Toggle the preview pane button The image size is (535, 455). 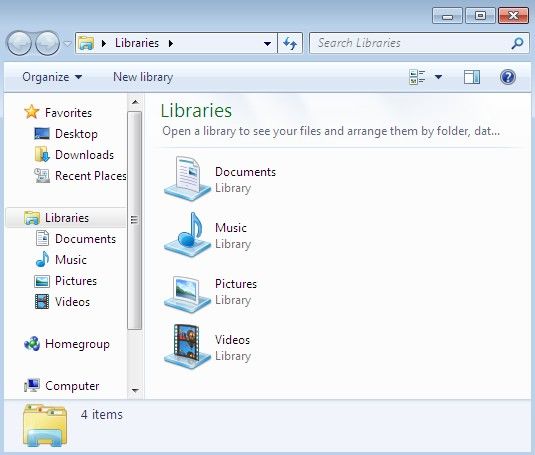[472, 77]
